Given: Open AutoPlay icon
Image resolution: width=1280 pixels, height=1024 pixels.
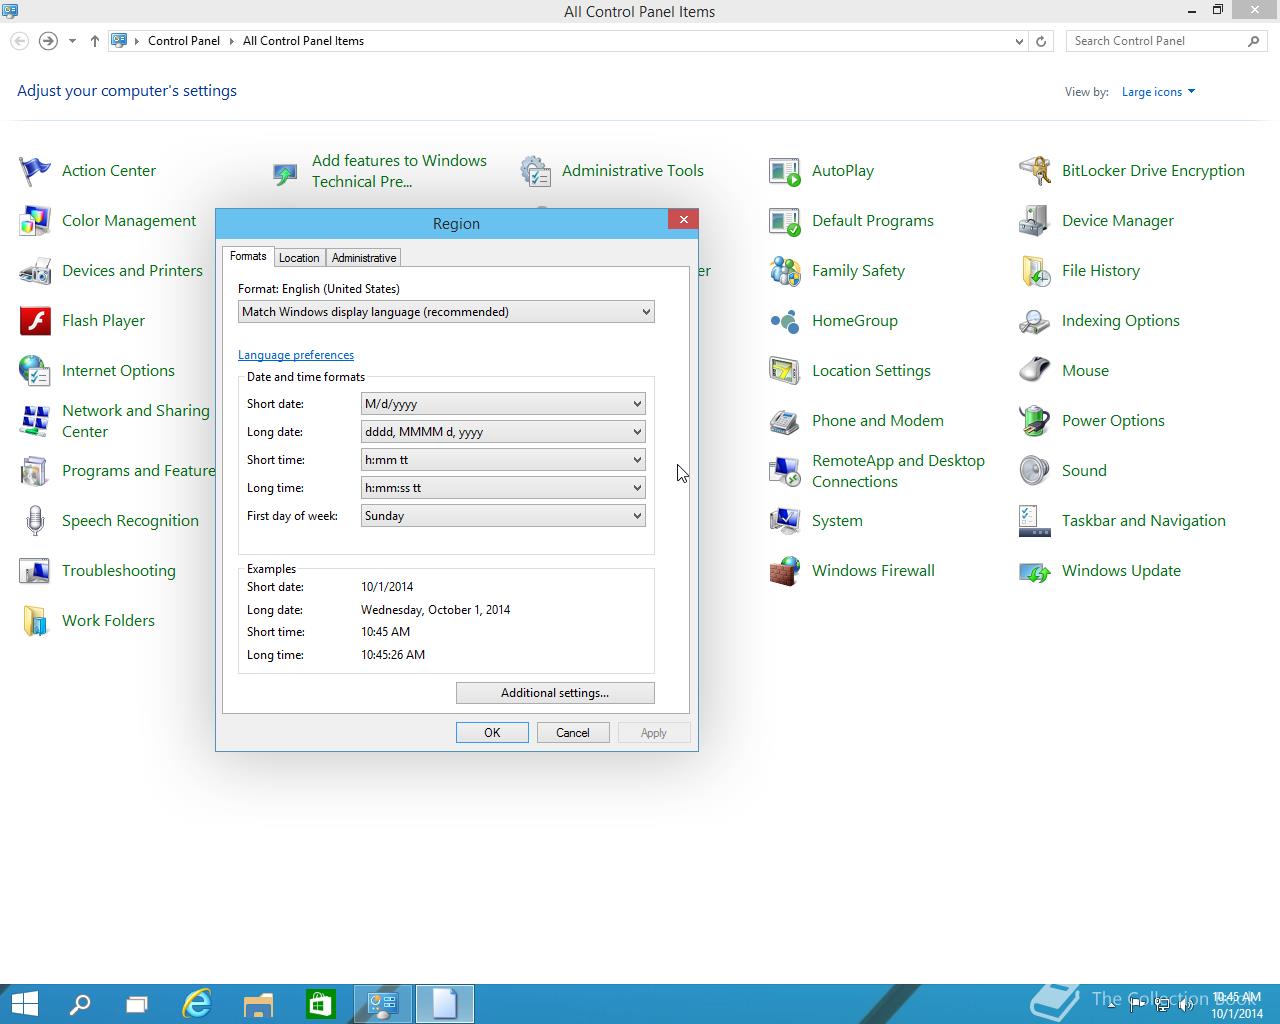Looking at the screenshot, I should tap(785, 171).
